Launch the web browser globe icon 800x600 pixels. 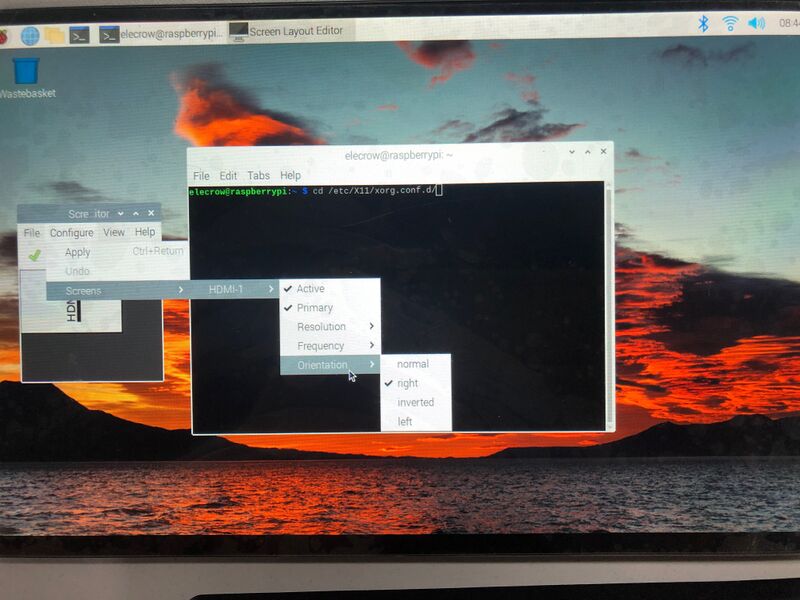(30, 36)
